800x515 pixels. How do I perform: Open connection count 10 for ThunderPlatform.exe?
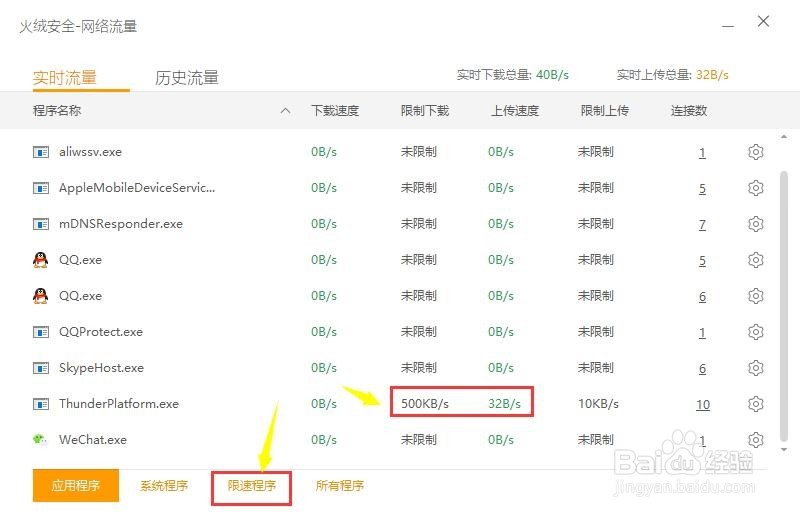click(703, 405)
